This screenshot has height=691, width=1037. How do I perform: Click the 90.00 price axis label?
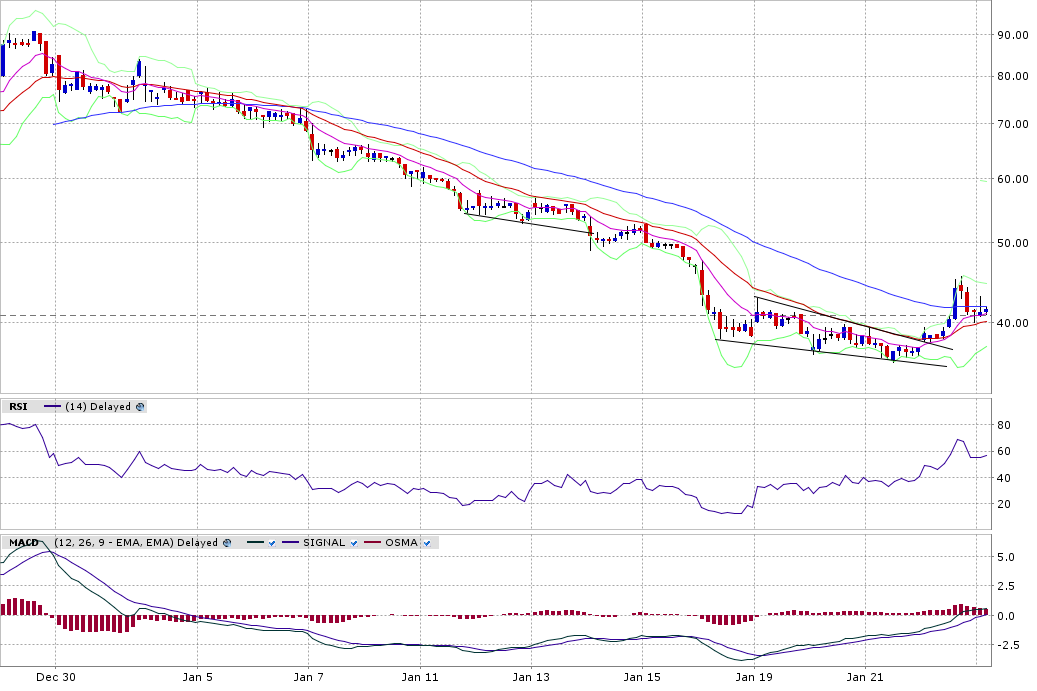coord(1013,35)
